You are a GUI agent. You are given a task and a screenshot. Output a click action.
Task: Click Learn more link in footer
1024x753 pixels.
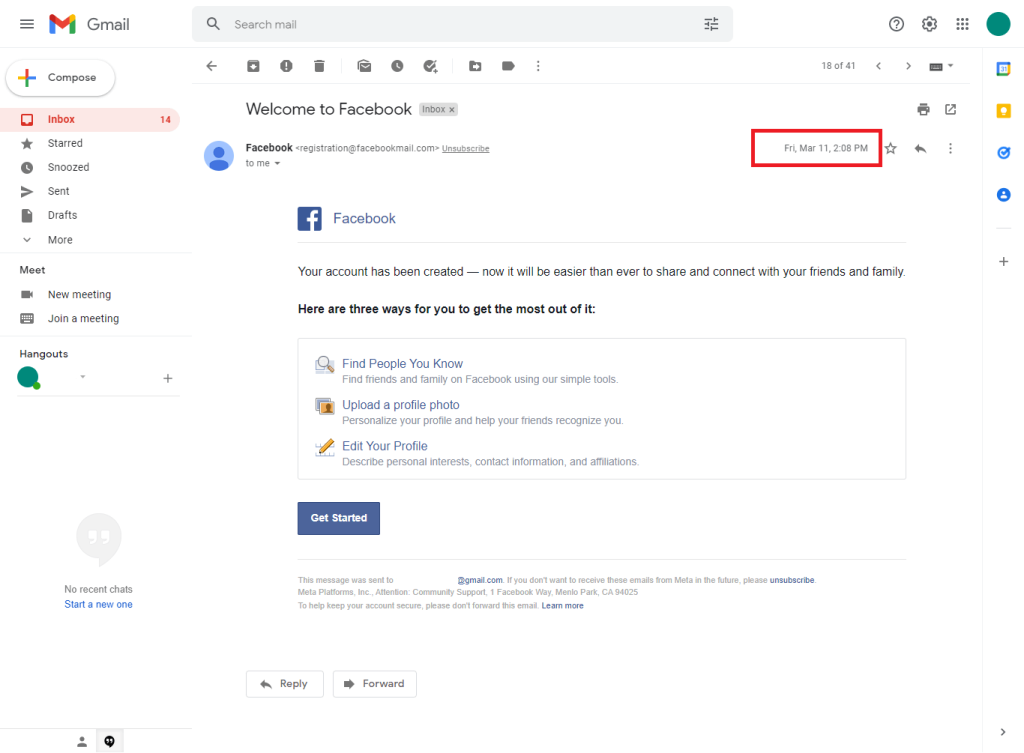(562, 605)
